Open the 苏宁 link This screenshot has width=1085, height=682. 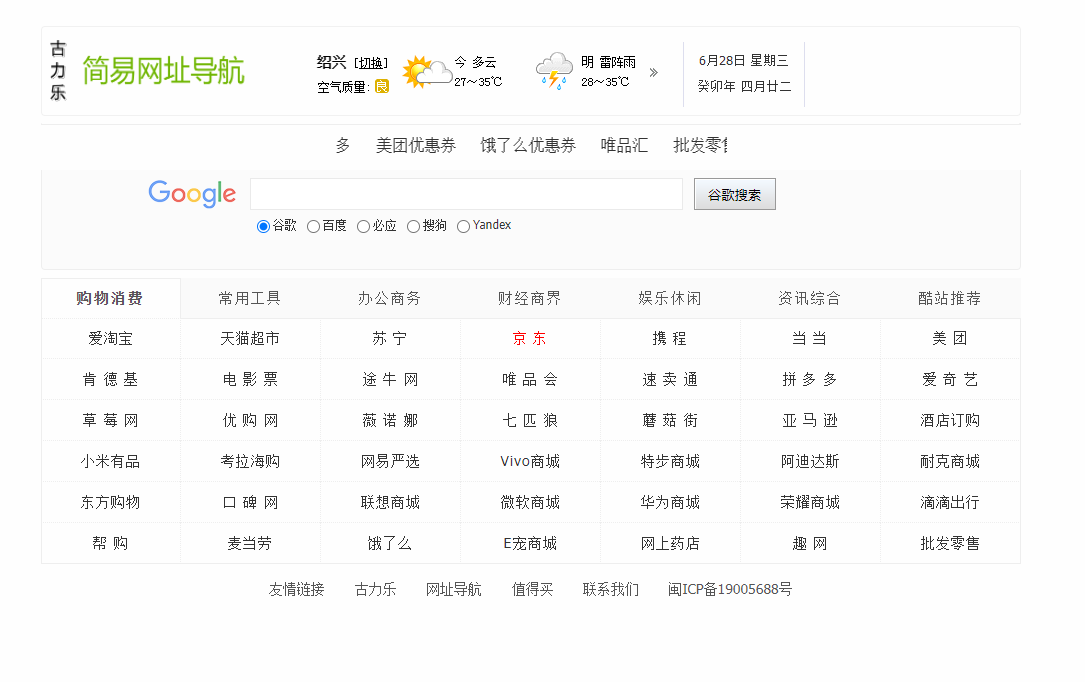(x=390, y=338)
